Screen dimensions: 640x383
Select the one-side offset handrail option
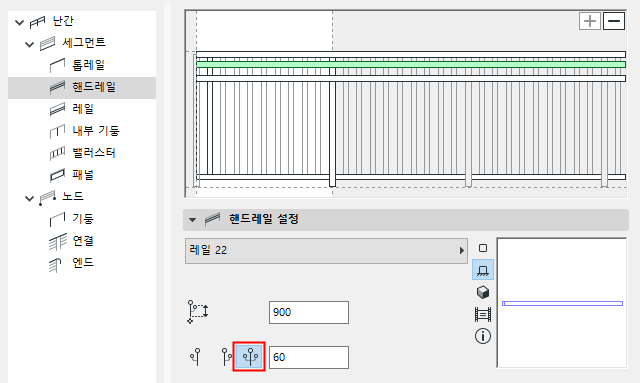pos(227,356)
